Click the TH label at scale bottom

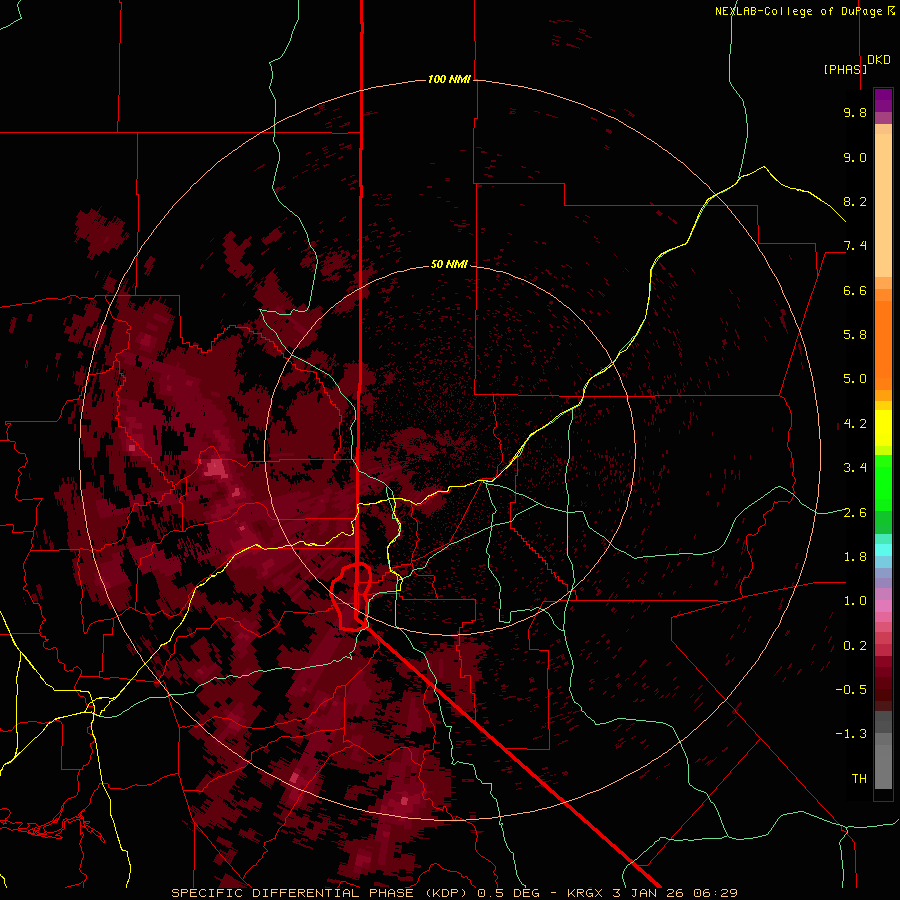[859, 779]
